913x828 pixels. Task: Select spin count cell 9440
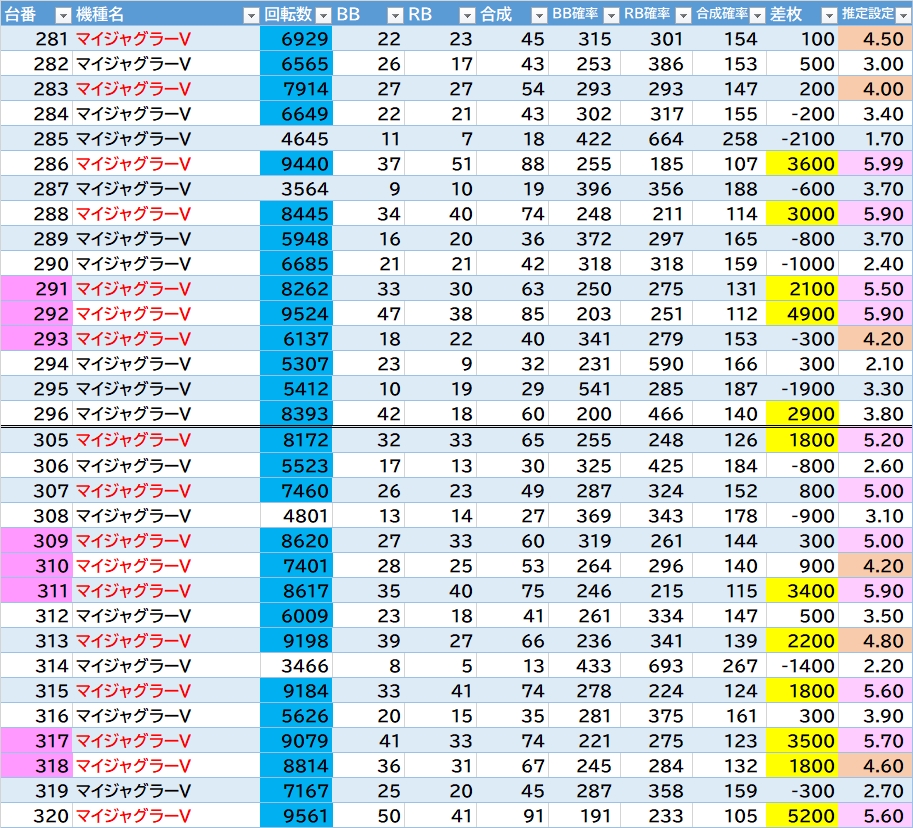296,164
